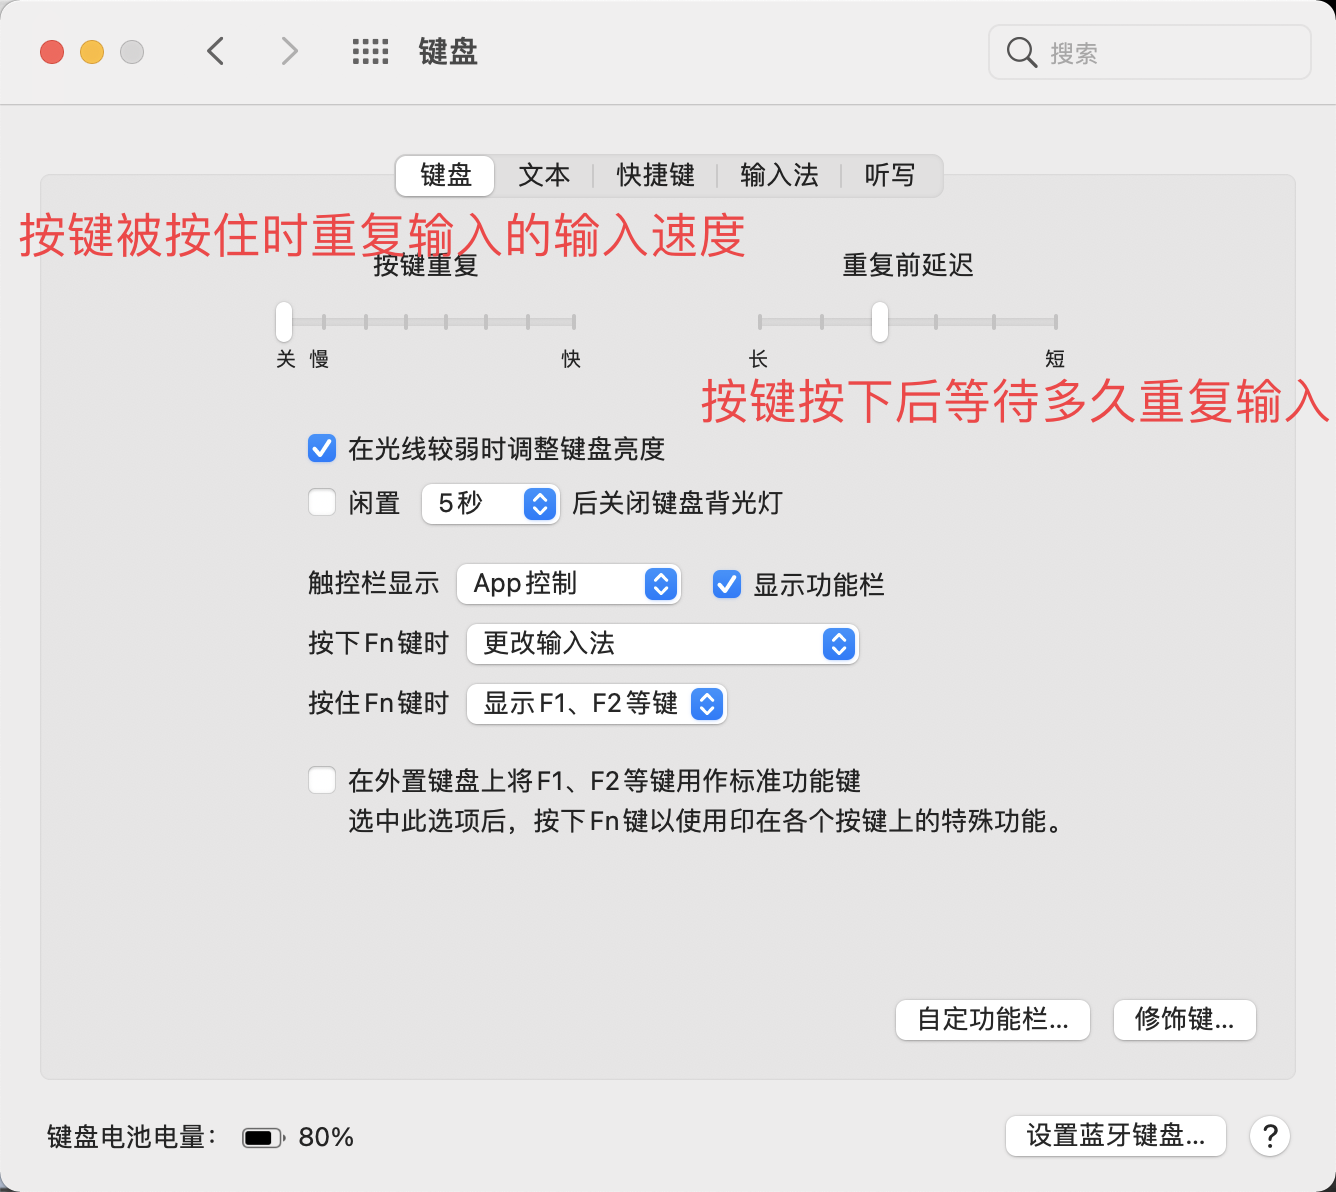The image size is (1336, 1192).
Task: Open the 5秒 idle time dropdown
Action: click(490, 503)
